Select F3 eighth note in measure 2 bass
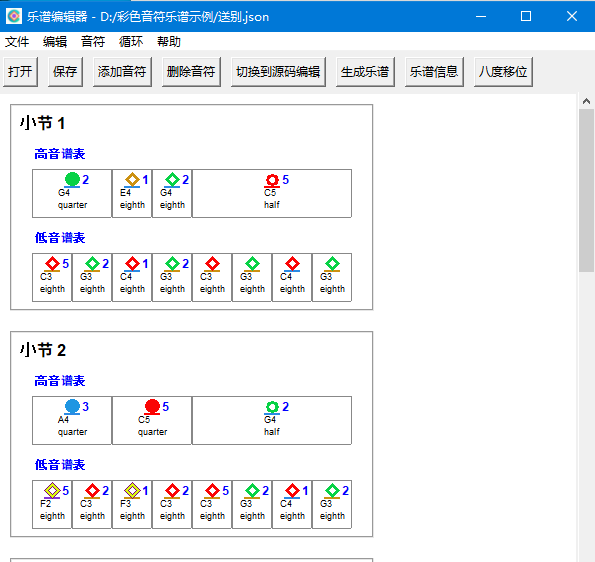Viewport: 595px width, 562px height. tap(132, 504)
